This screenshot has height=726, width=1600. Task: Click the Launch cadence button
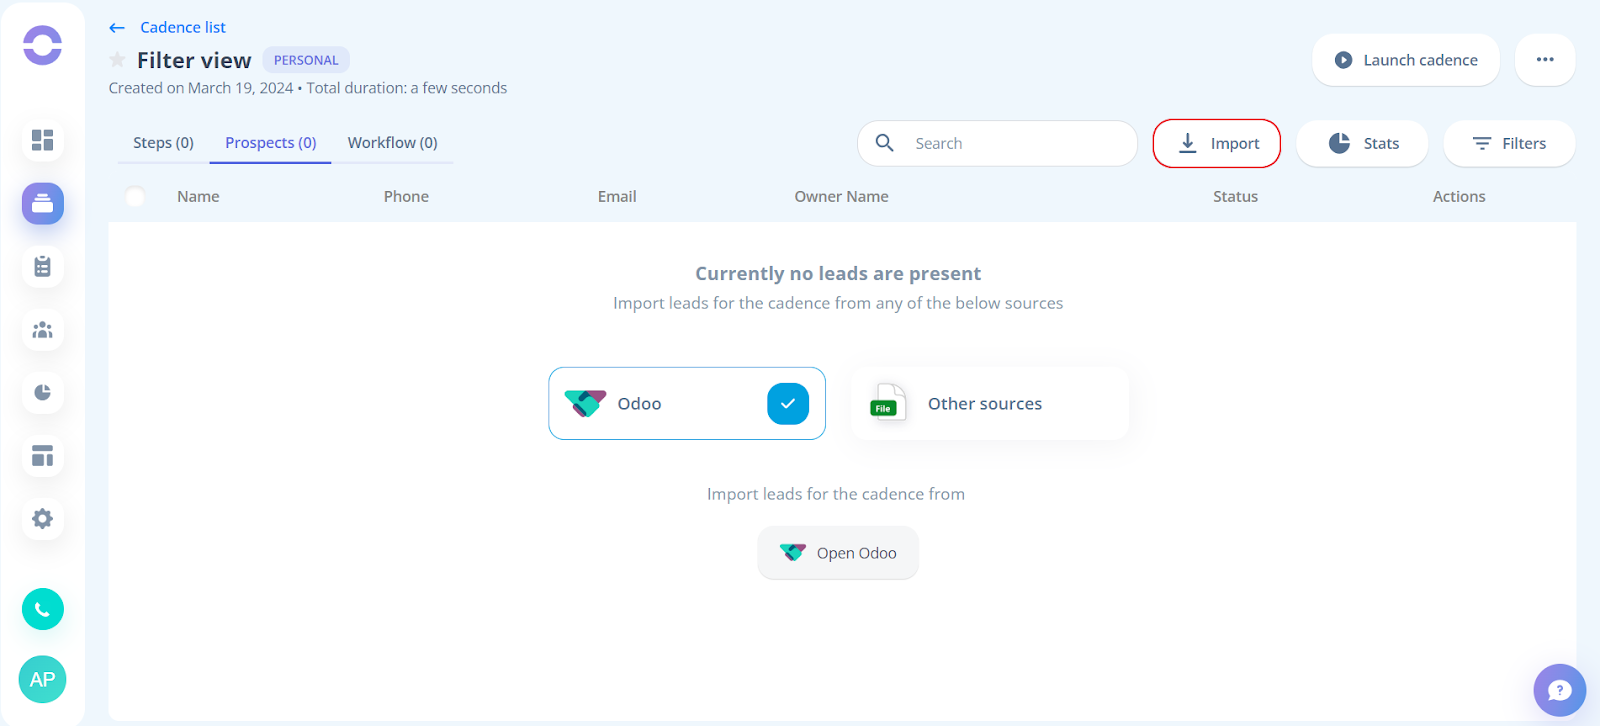click(x=1406, y=60)
